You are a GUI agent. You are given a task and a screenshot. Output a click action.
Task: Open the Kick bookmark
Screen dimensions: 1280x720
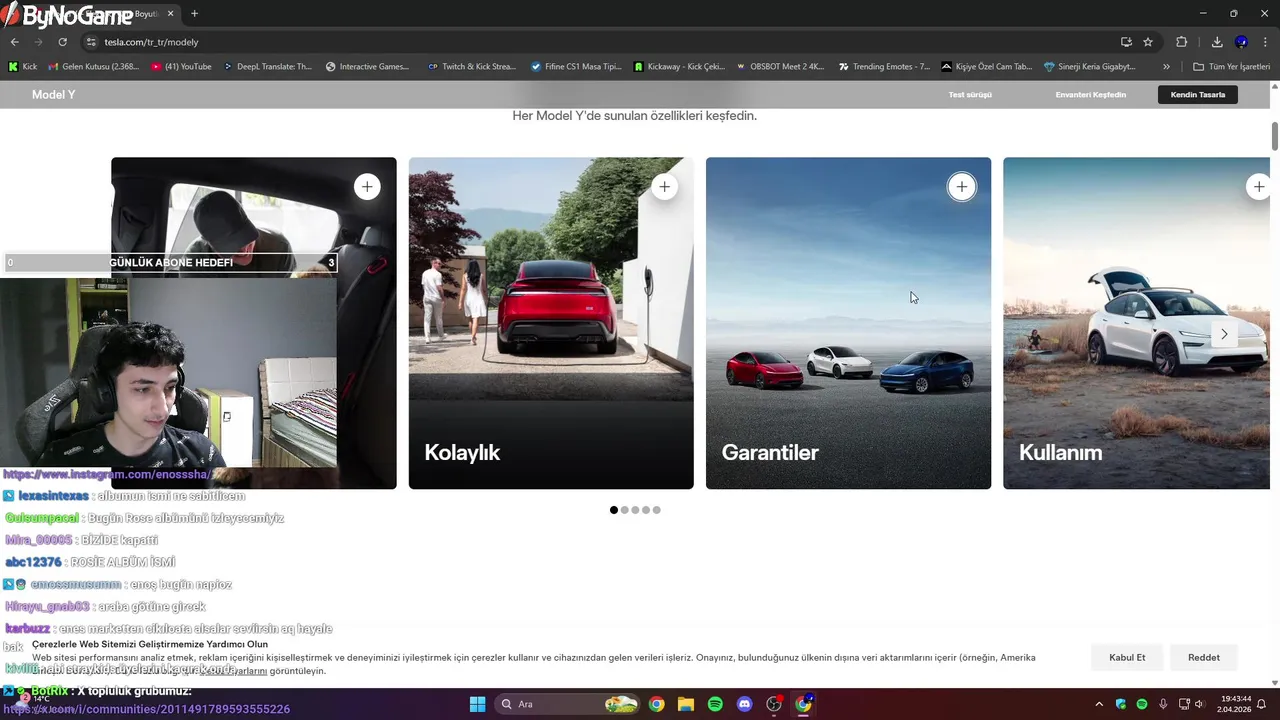coord(23,67)
